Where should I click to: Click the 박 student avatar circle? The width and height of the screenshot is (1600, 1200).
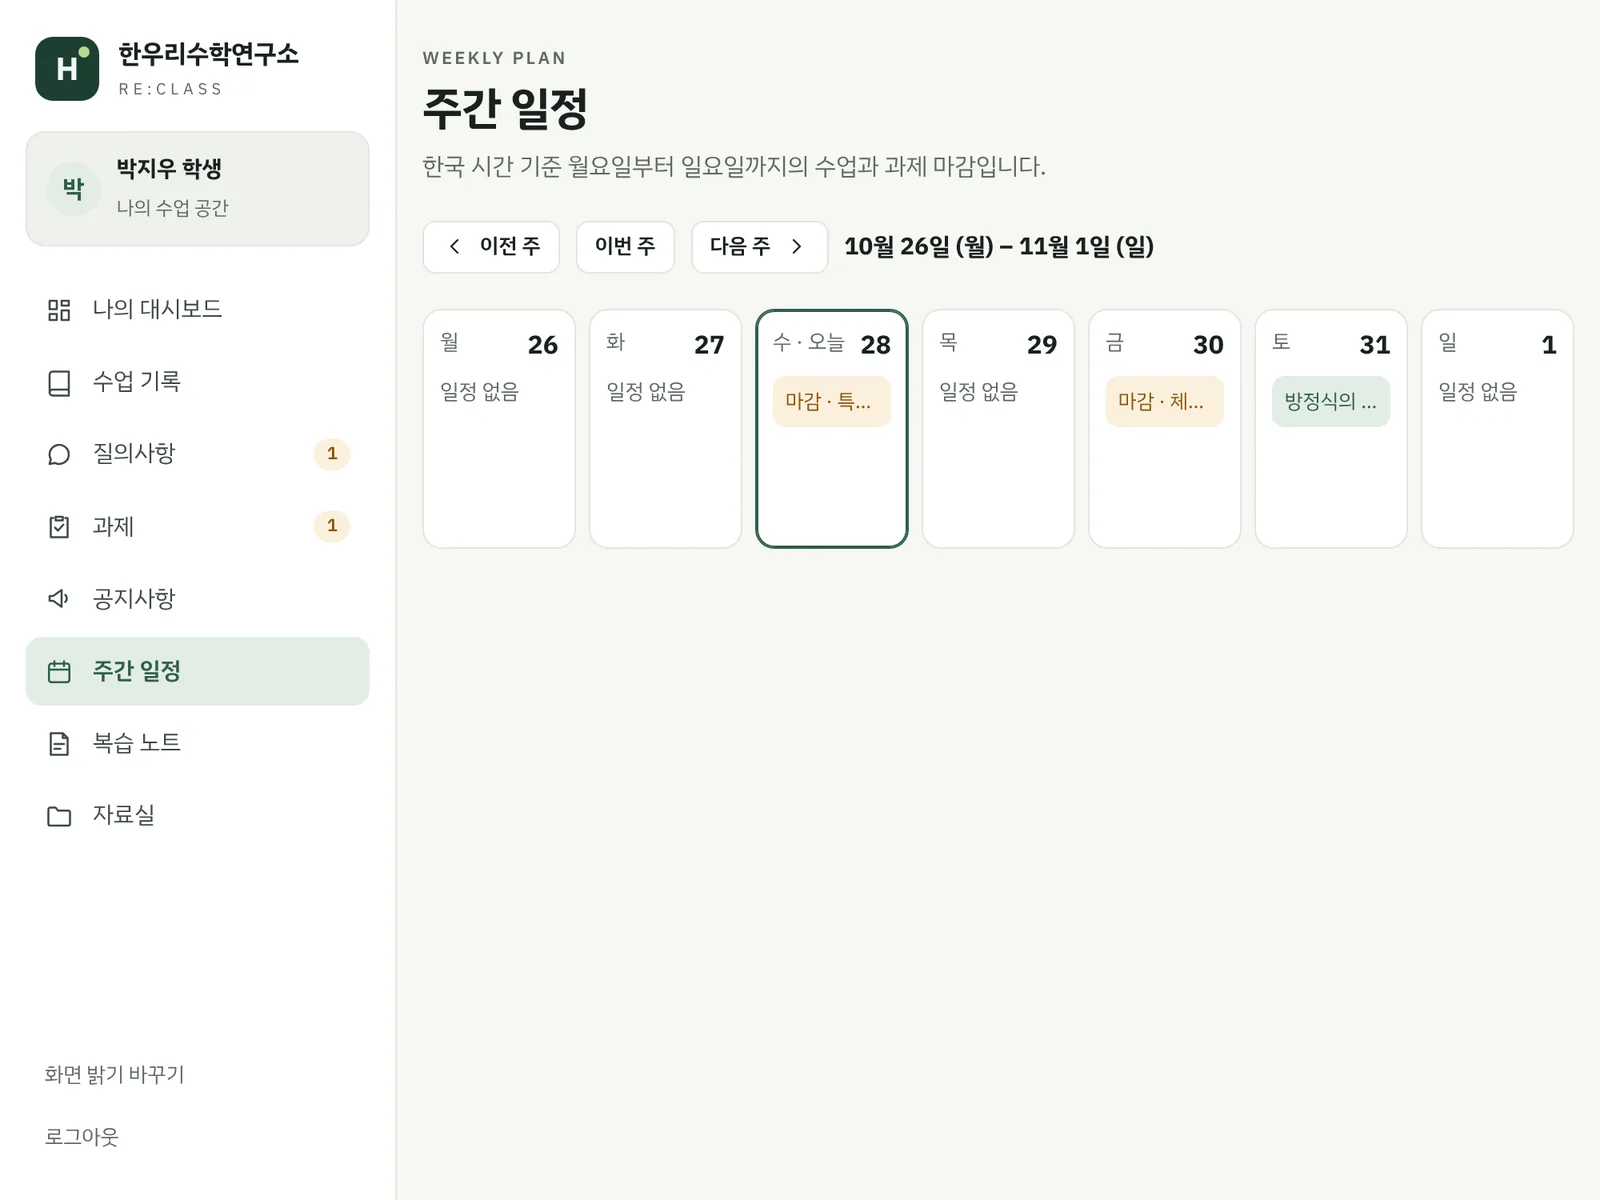click(x=73, y=188)
